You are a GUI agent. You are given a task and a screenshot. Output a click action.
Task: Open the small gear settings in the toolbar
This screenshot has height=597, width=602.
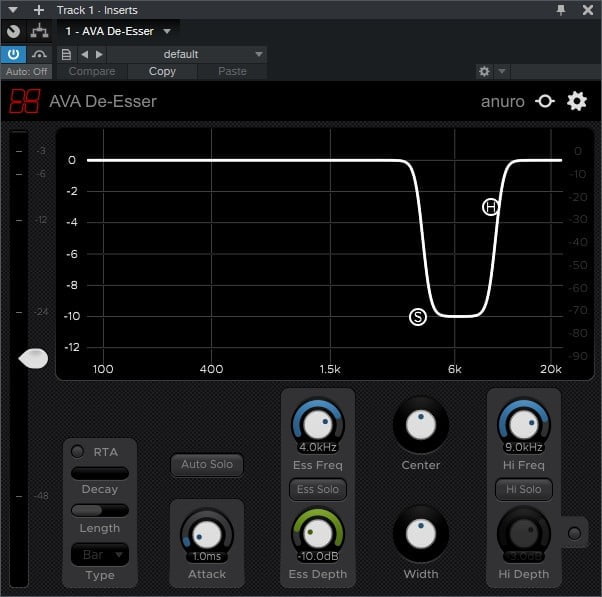(x=484, y=71)
